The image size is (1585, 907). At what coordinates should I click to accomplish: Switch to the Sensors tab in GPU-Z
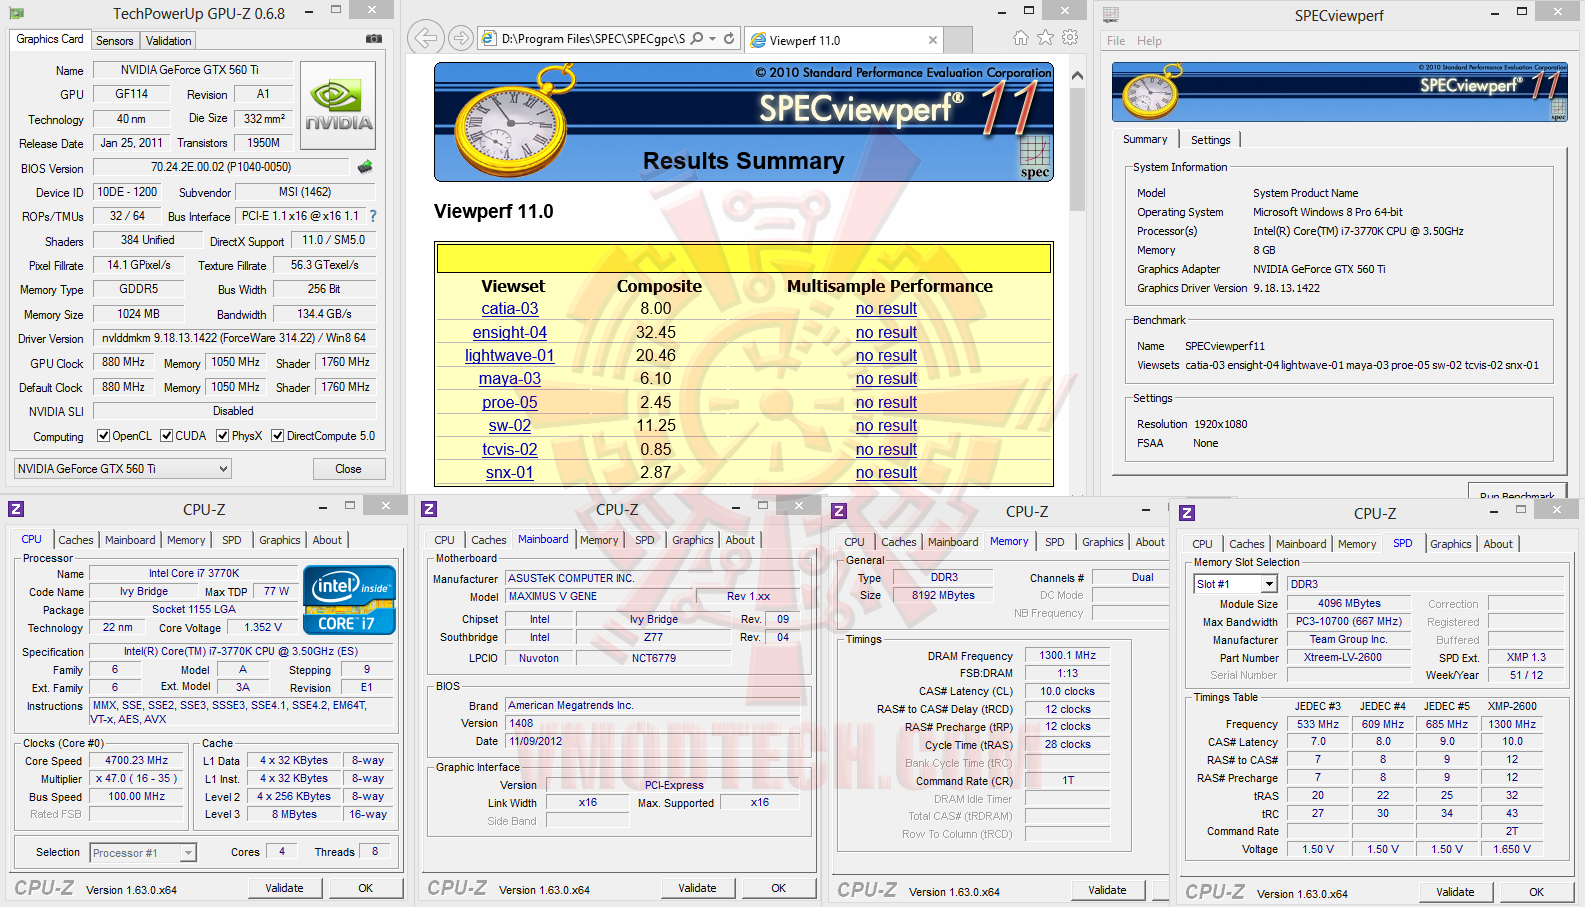click(114, 41)
